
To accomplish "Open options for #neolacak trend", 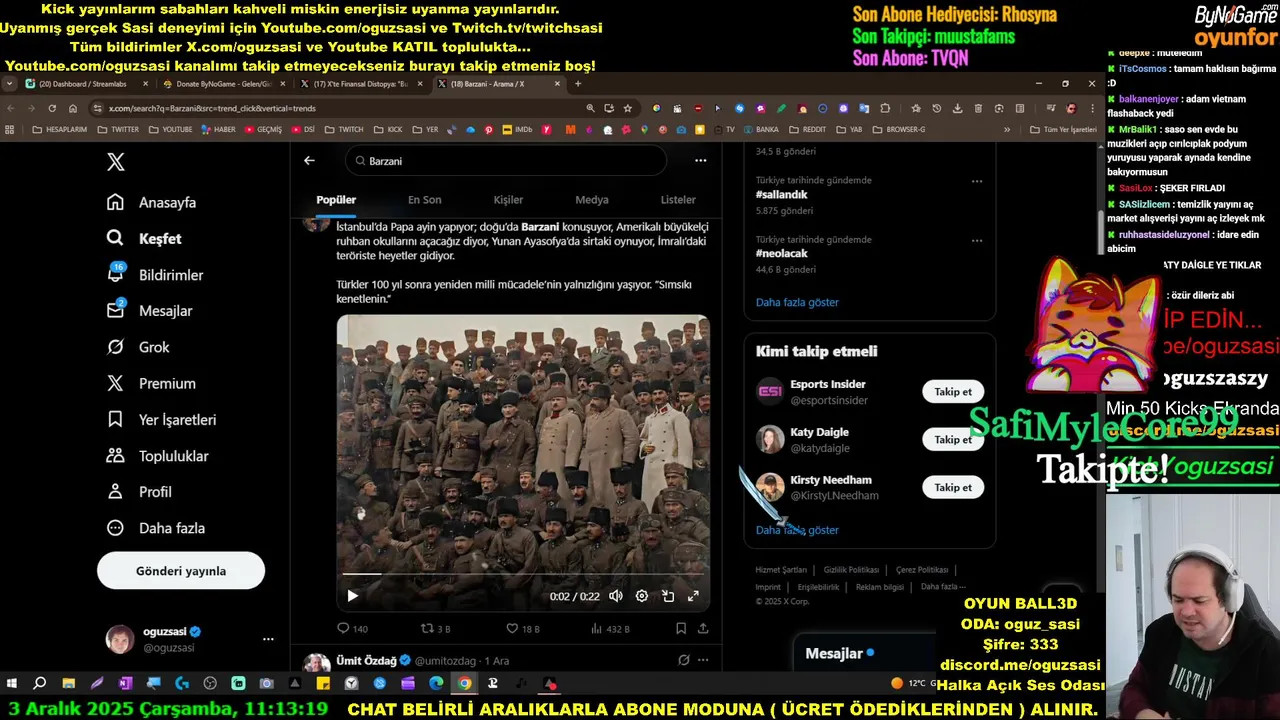I will pyautogui.click(x=977, y=241).
